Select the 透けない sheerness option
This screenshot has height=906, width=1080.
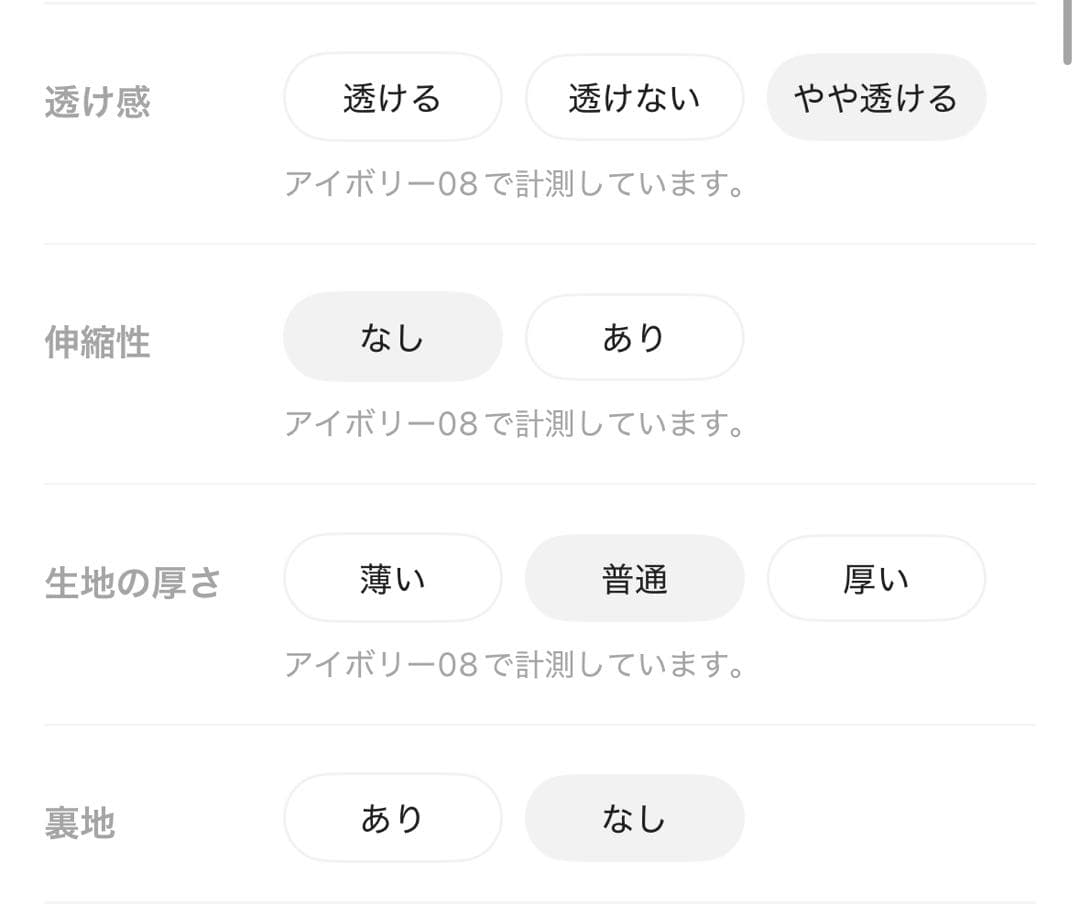pos(634,97)
